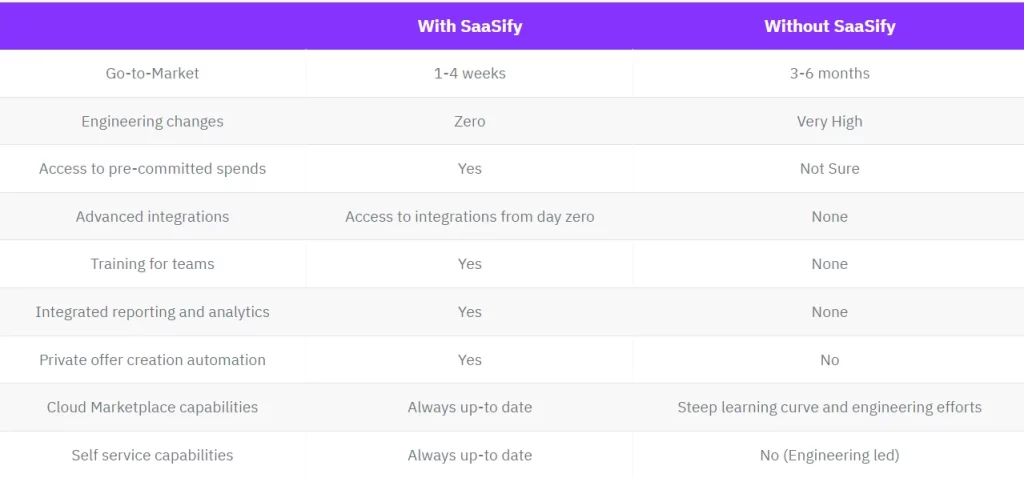Viewport: 1024px width, 478px height.
Task: Click "Steep learning curve and engineering efforts" cell
Action: pos(830,407)
